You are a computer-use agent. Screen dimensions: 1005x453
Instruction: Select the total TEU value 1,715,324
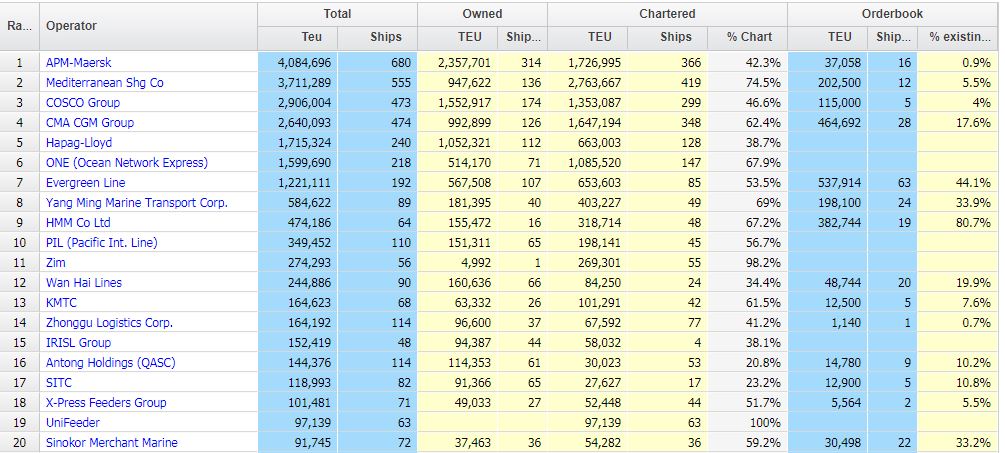tap(304, 142)
